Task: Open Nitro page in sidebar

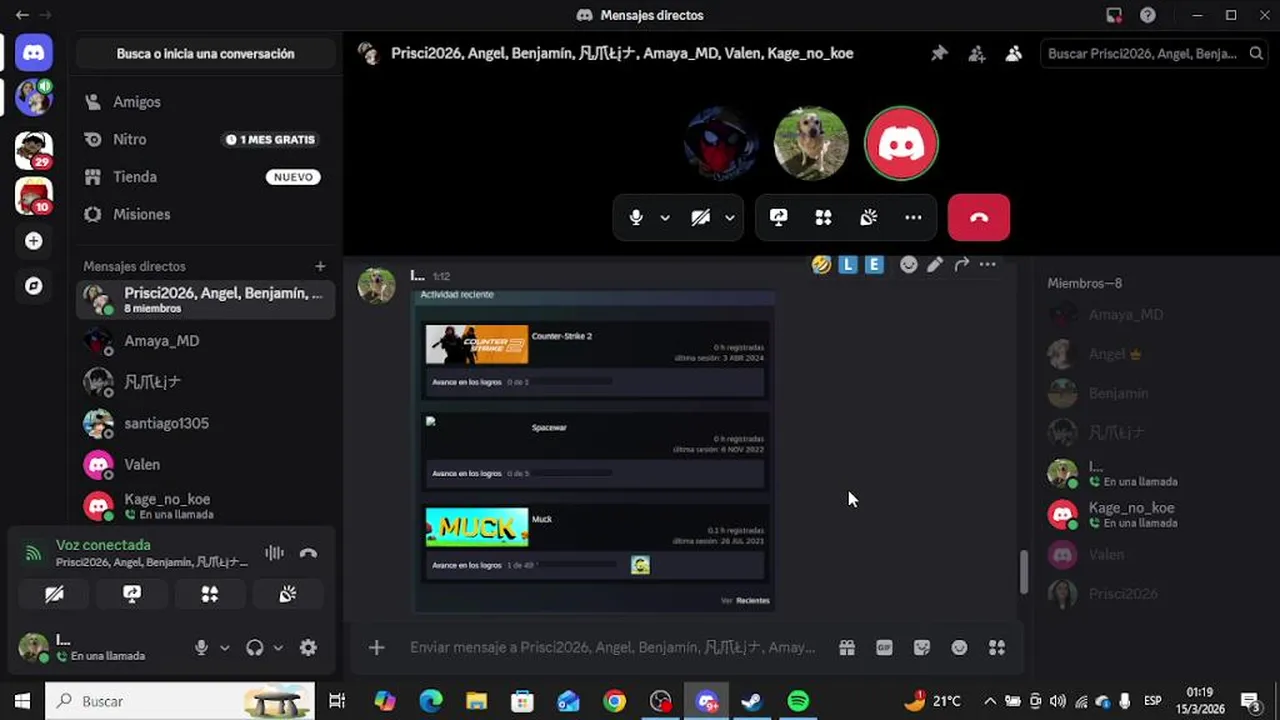Action: click(205, 140)
